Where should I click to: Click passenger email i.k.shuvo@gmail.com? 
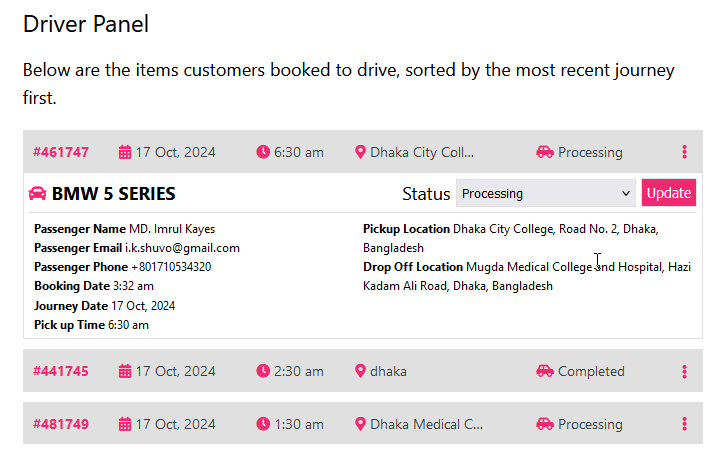[x=182, y=248]
